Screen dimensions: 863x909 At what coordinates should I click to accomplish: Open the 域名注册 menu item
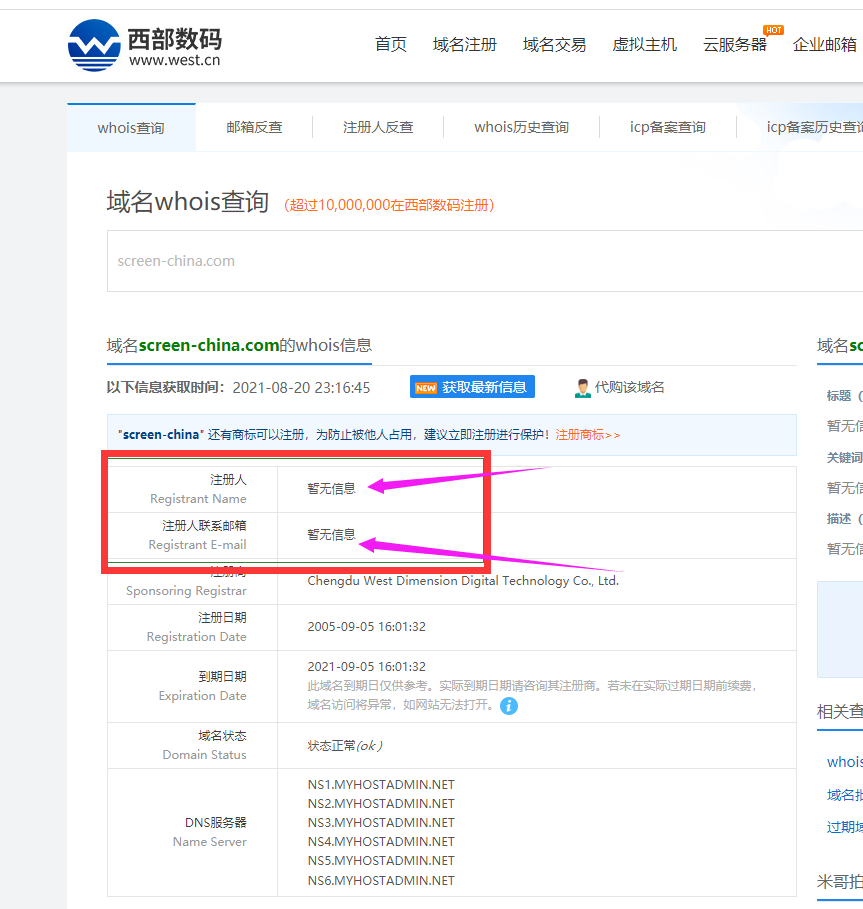[465, 45]
